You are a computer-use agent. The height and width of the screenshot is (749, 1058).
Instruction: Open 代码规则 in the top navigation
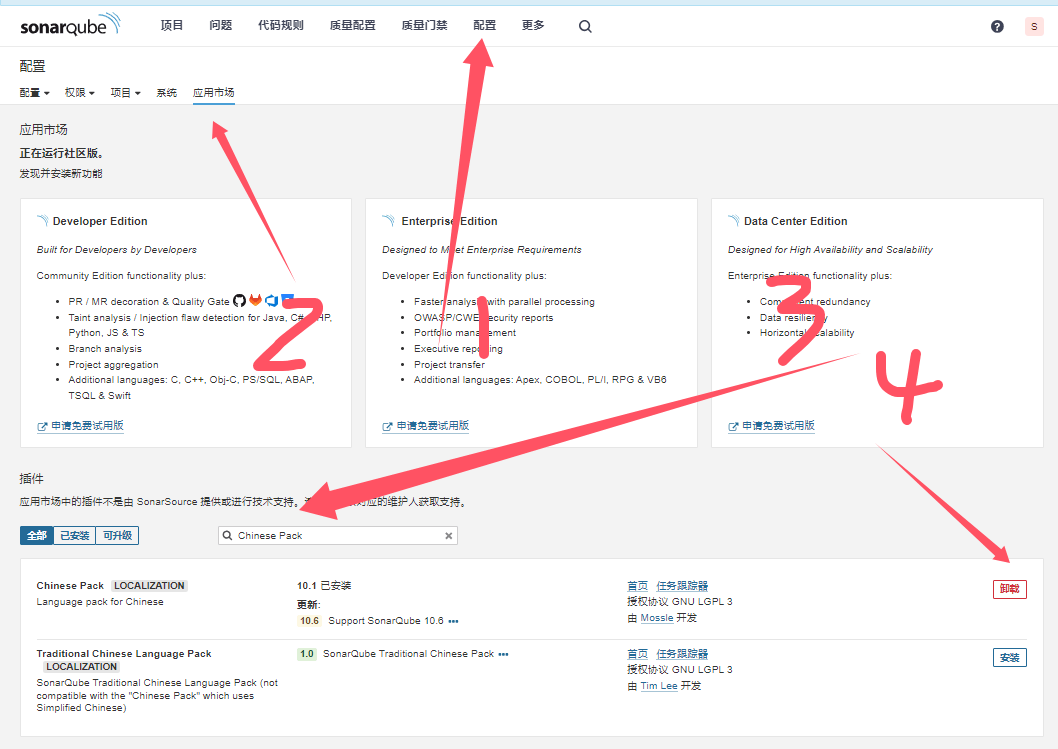coord(281,26)
